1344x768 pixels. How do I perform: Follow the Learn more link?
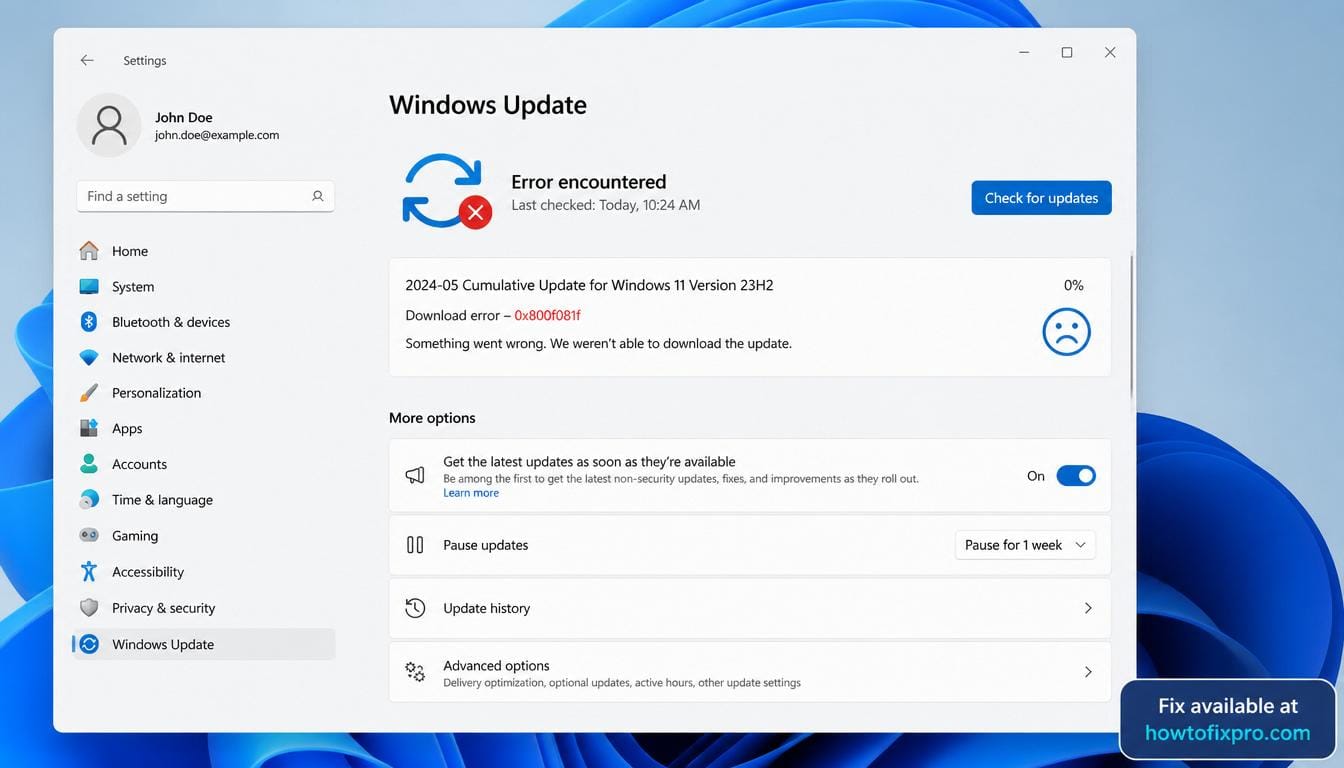[x=471, y=493]
